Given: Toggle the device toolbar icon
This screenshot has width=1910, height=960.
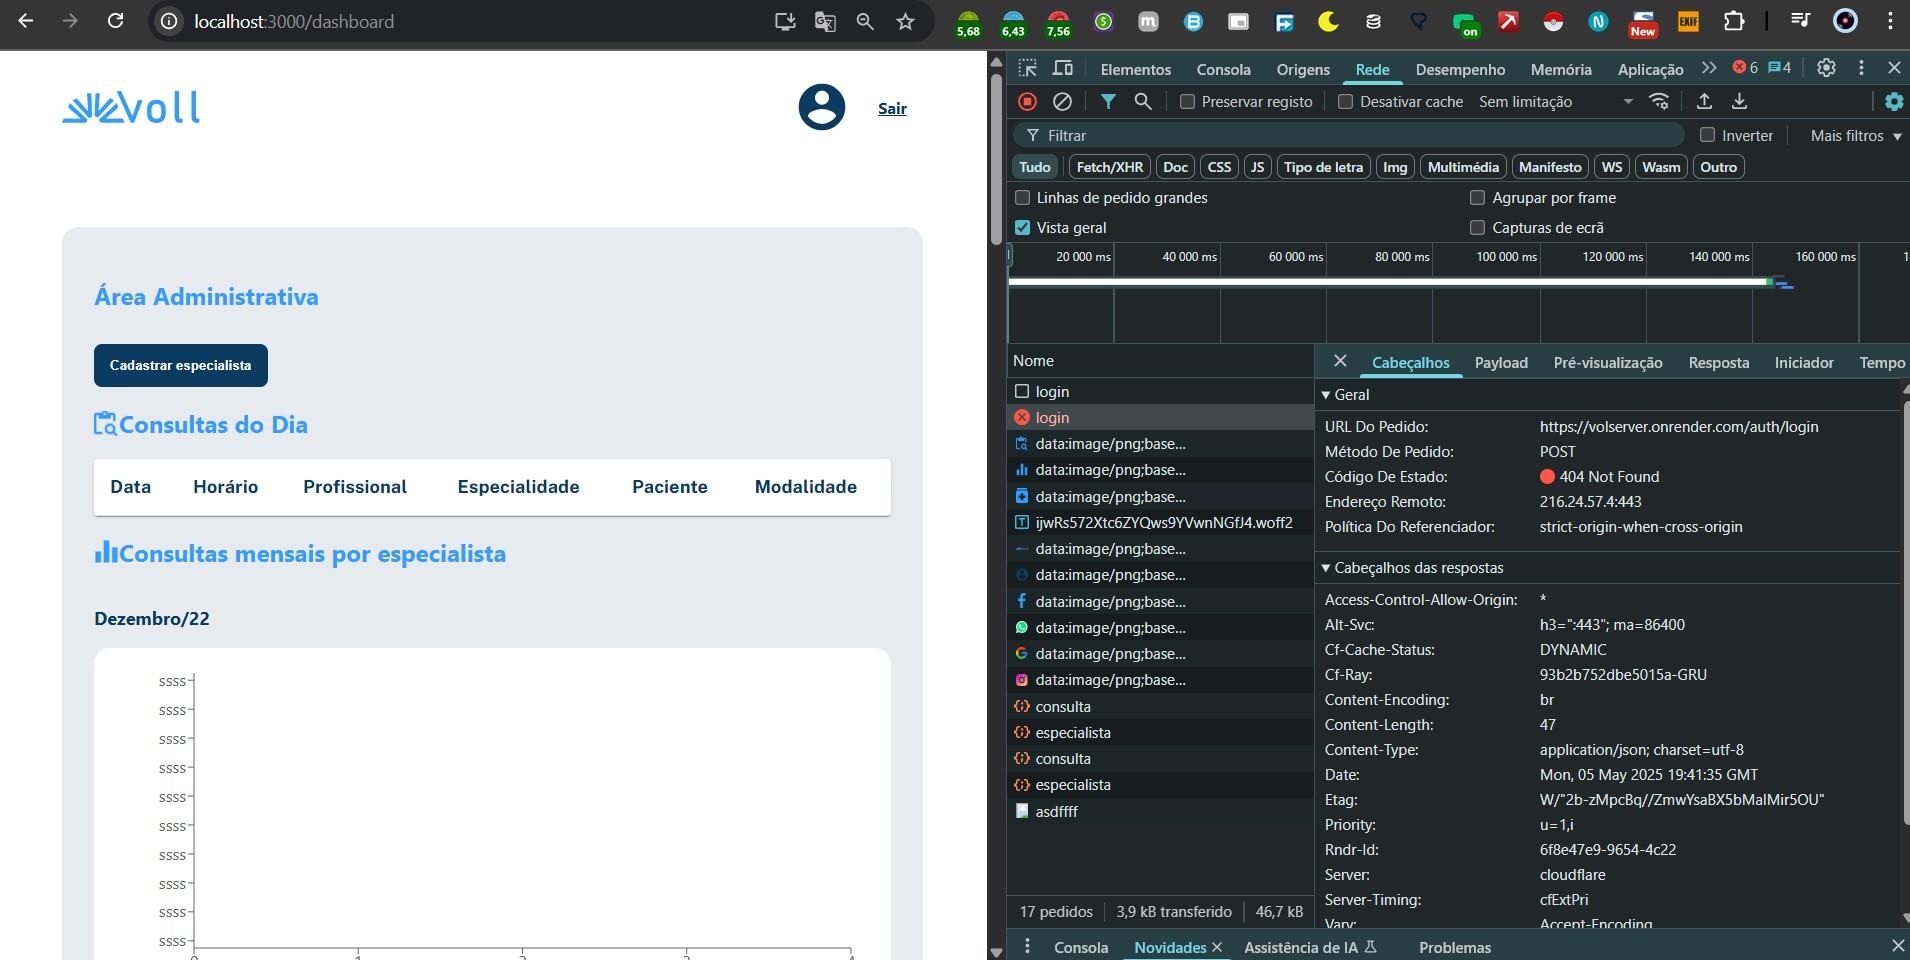Looking at the screenshot, I should point(1063,69).
